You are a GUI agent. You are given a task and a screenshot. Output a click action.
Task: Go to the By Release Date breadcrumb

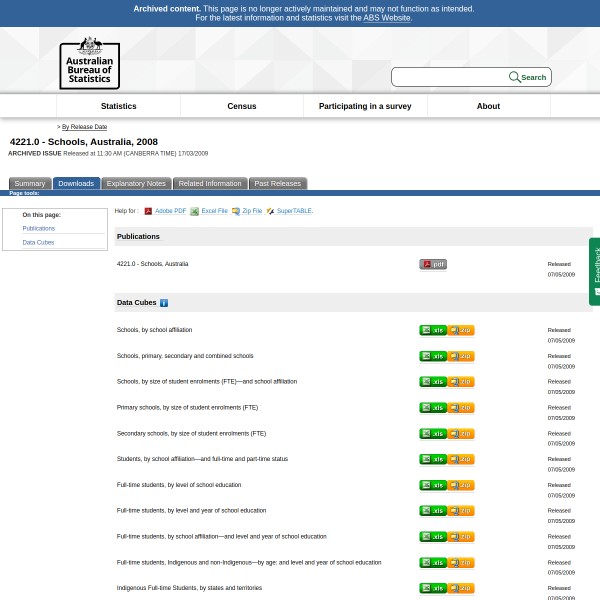(84, 127)
